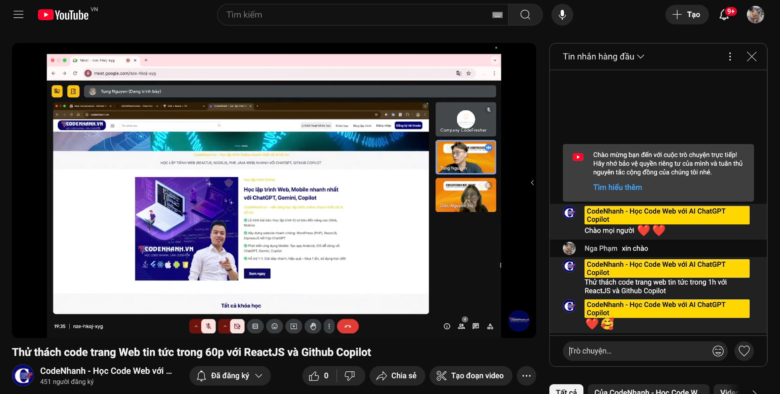Close the live chat panel
This screenshot has height=394, width=780.
pyautogui.click(x=752, y=57)
